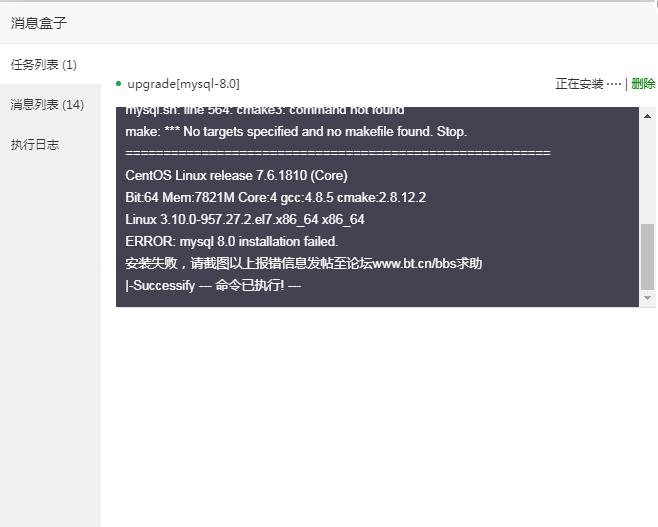
Task: Click the 正在安装 status text
Action: 579,84
